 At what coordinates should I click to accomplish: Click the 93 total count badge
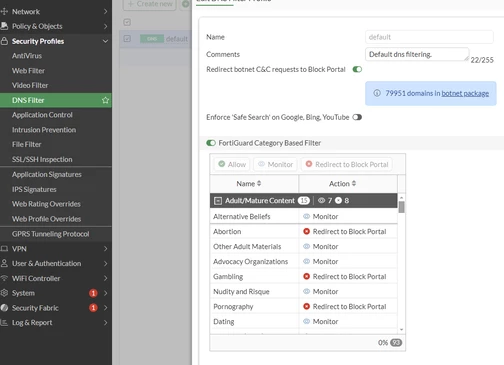pos(396,343)
